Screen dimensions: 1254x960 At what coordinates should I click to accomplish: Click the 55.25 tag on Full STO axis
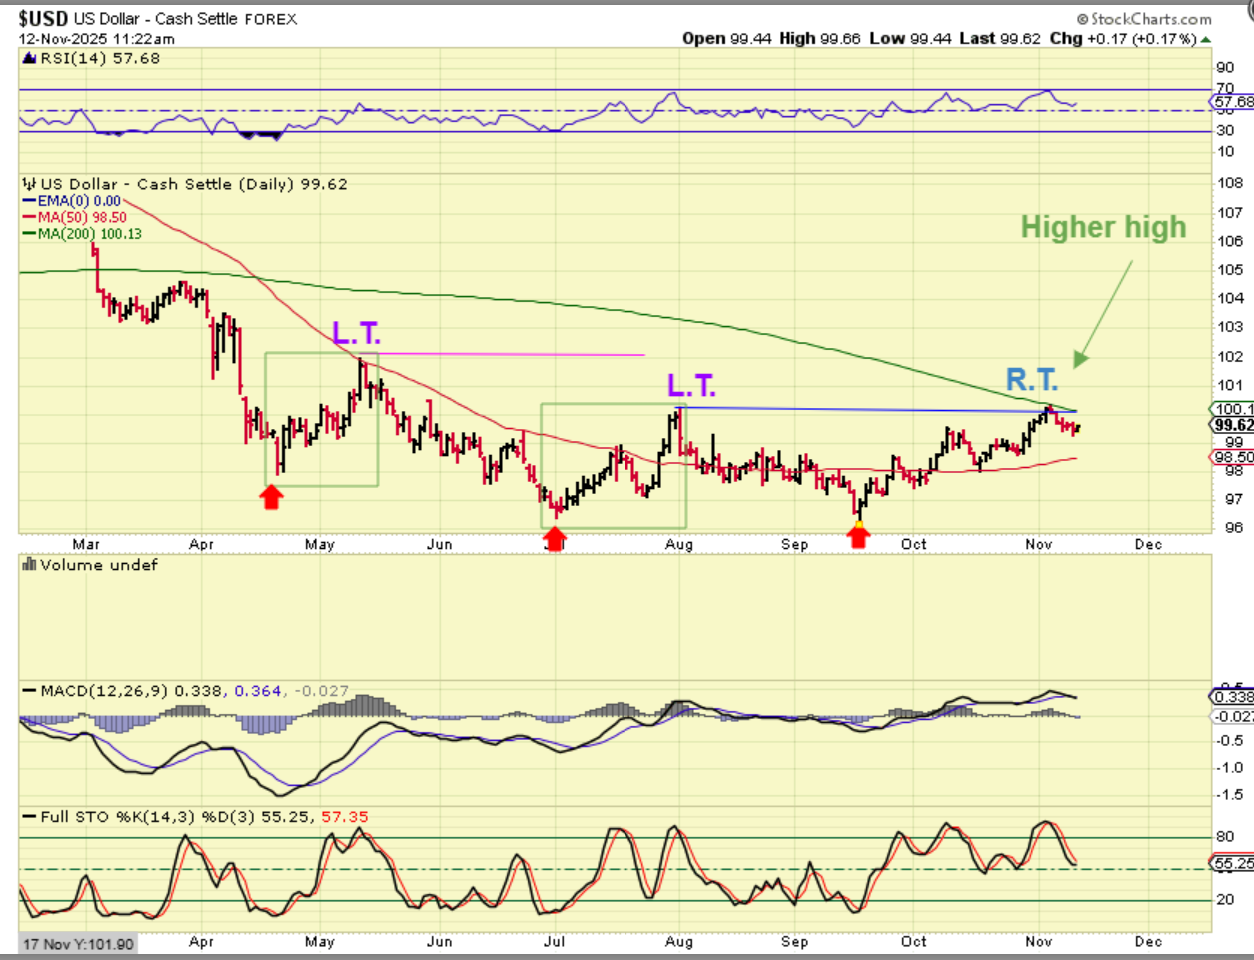click(x=1233, y=863)
